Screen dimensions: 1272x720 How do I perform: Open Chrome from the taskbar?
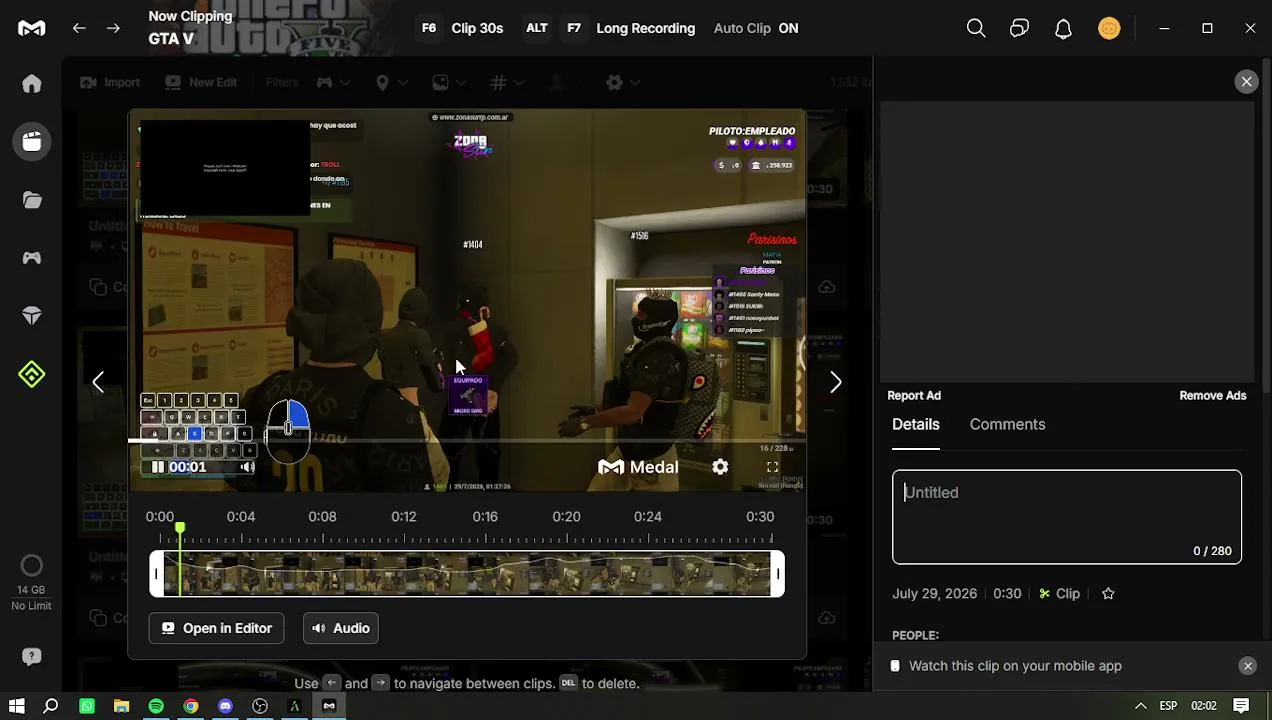[x=190, y=706]
